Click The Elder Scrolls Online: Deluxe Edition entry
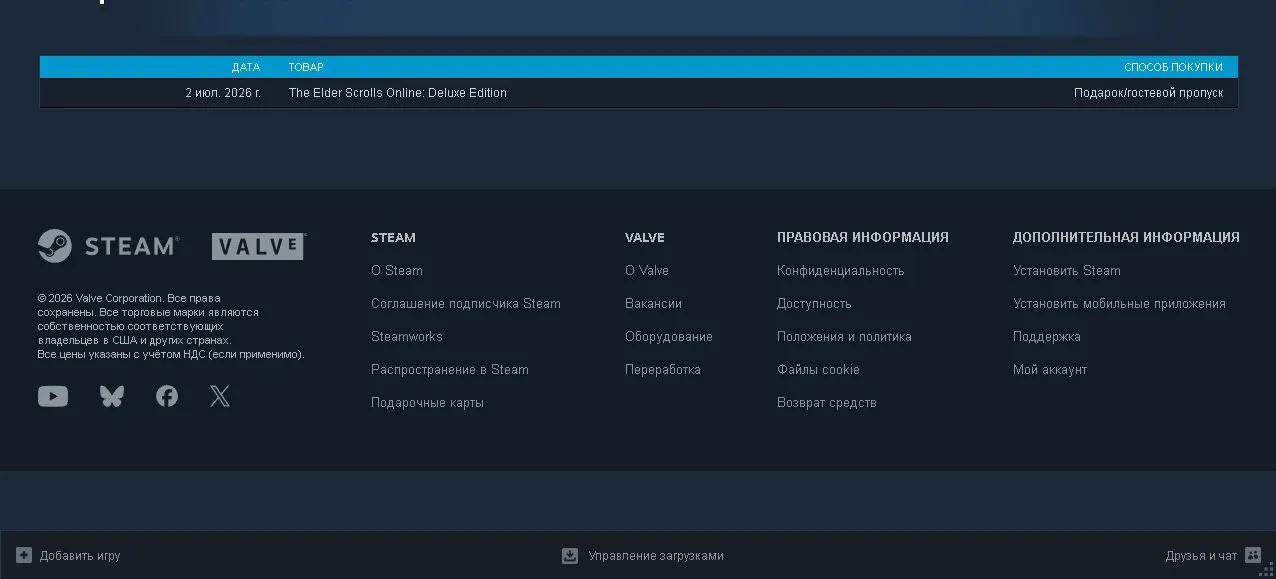The width and height of the screenshot is (1276, 579). [x=398, y=93]
